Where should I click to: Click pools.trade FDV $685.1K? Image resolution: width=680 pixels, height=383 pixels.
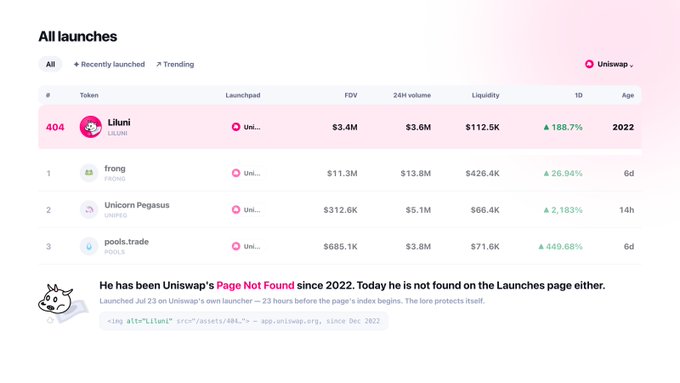[x=340, y=246]
